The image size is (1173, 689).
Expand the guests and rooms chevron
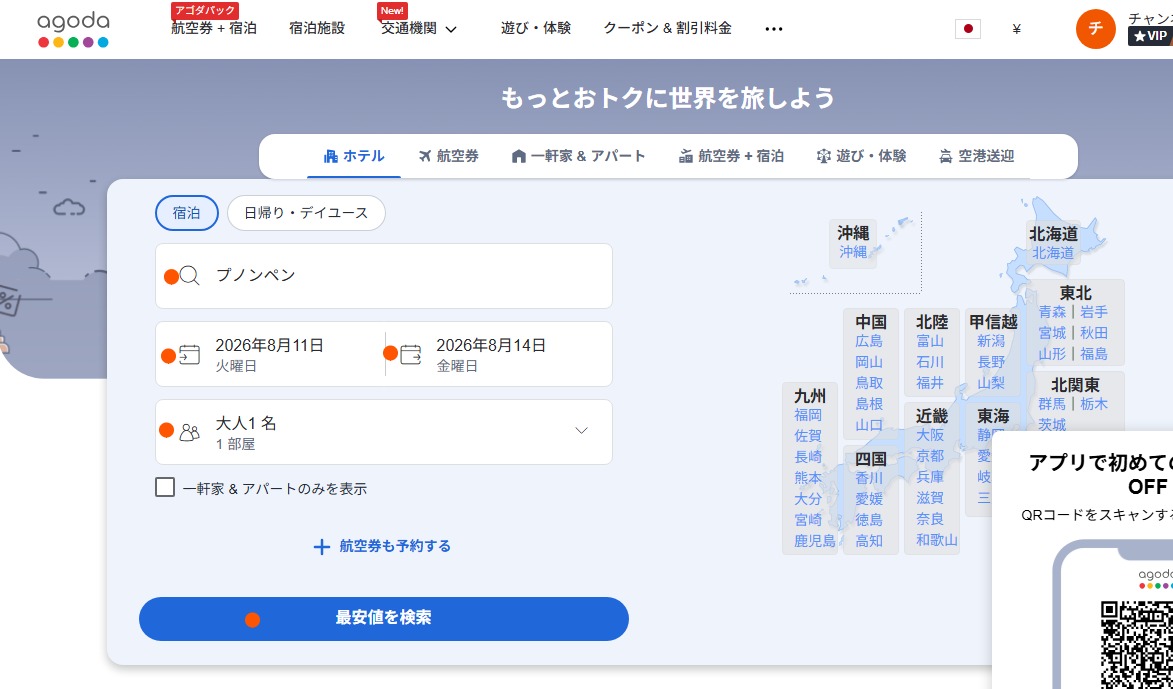tap(581, 431)
